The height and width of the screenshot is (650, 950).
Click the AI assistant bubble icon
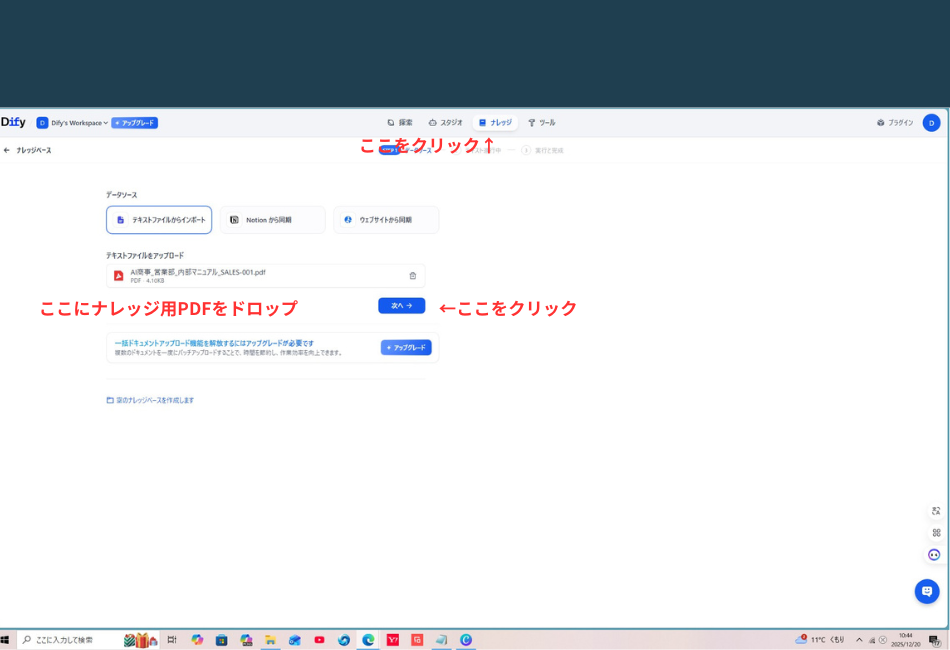(x=933, y=555)
